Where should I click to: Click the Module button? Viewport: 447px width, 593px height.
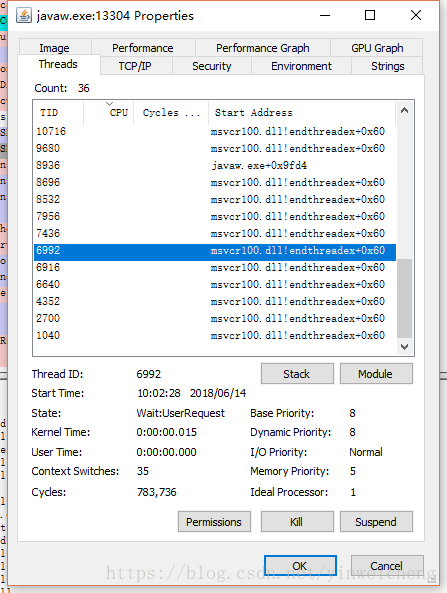tap(376, 374)
